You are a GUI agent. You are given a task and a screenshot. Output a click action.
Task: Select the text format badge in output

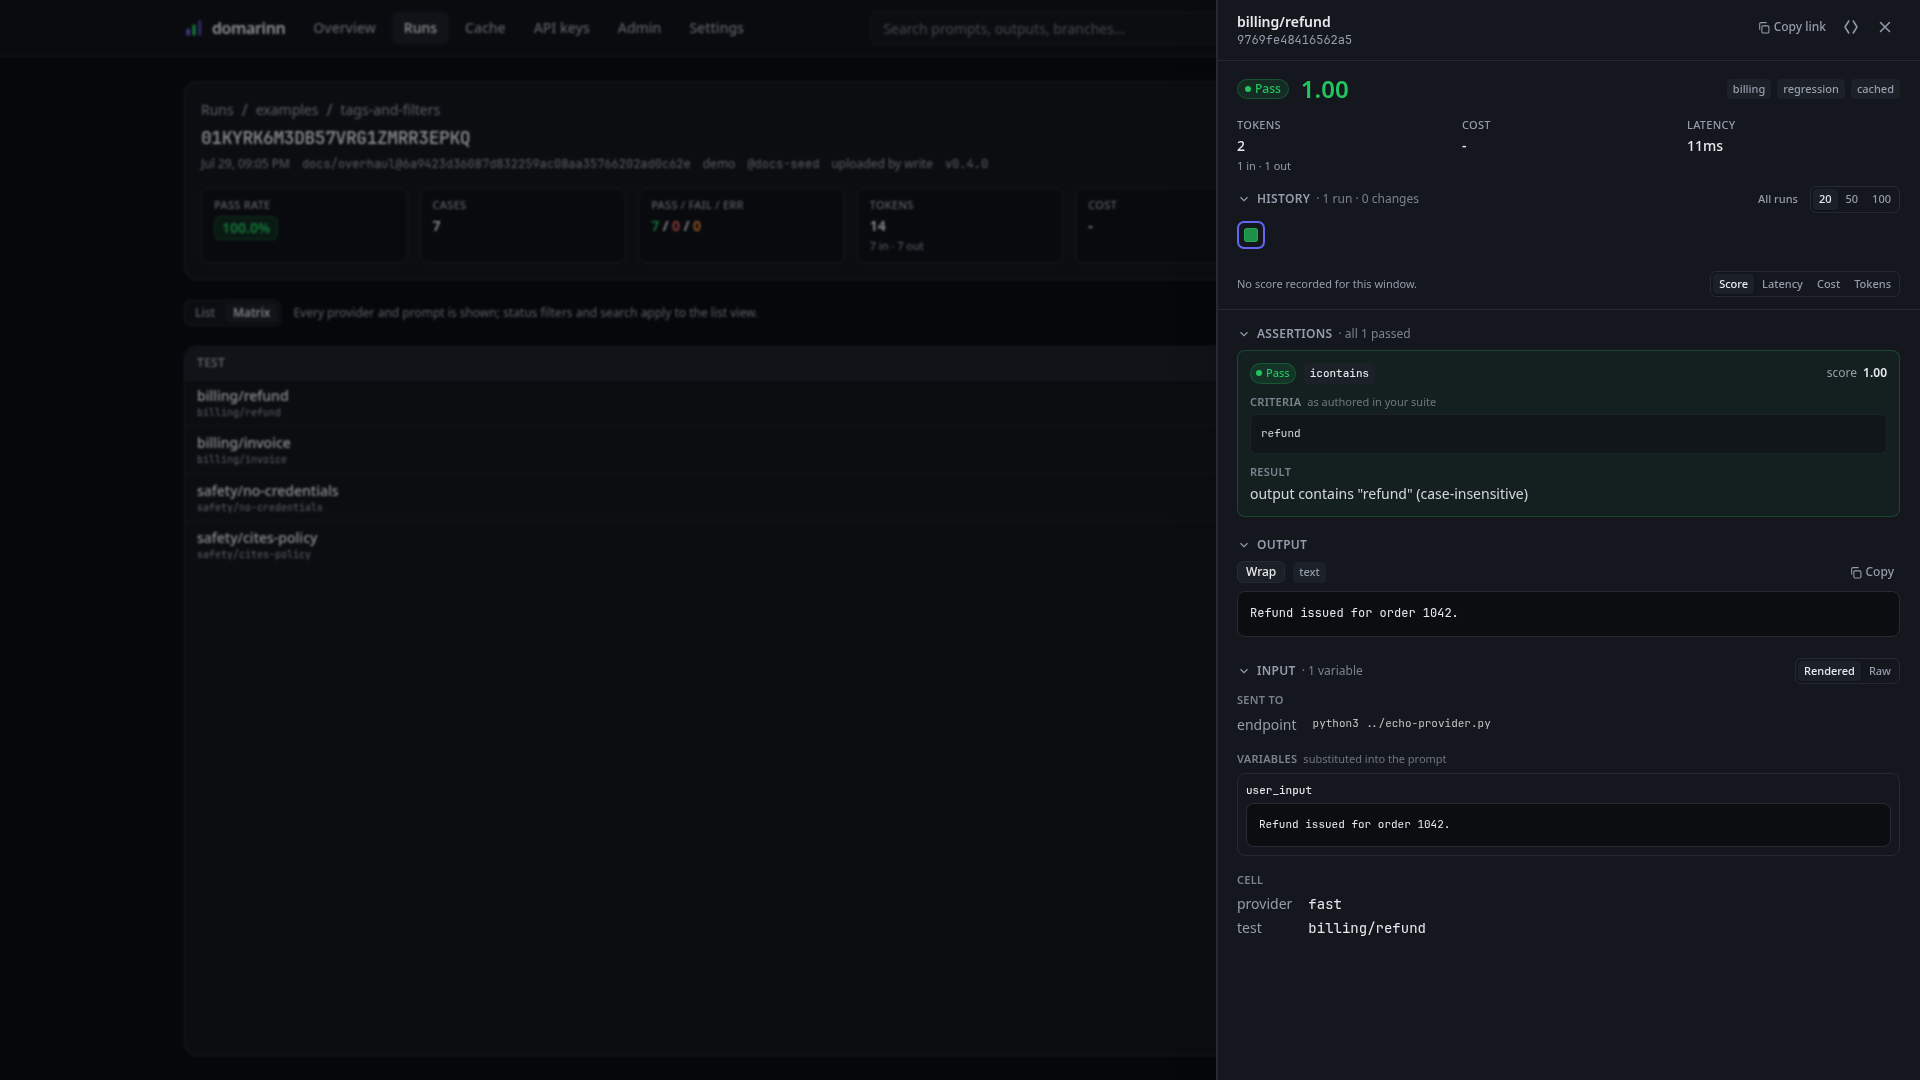[x=1309, y=572]
